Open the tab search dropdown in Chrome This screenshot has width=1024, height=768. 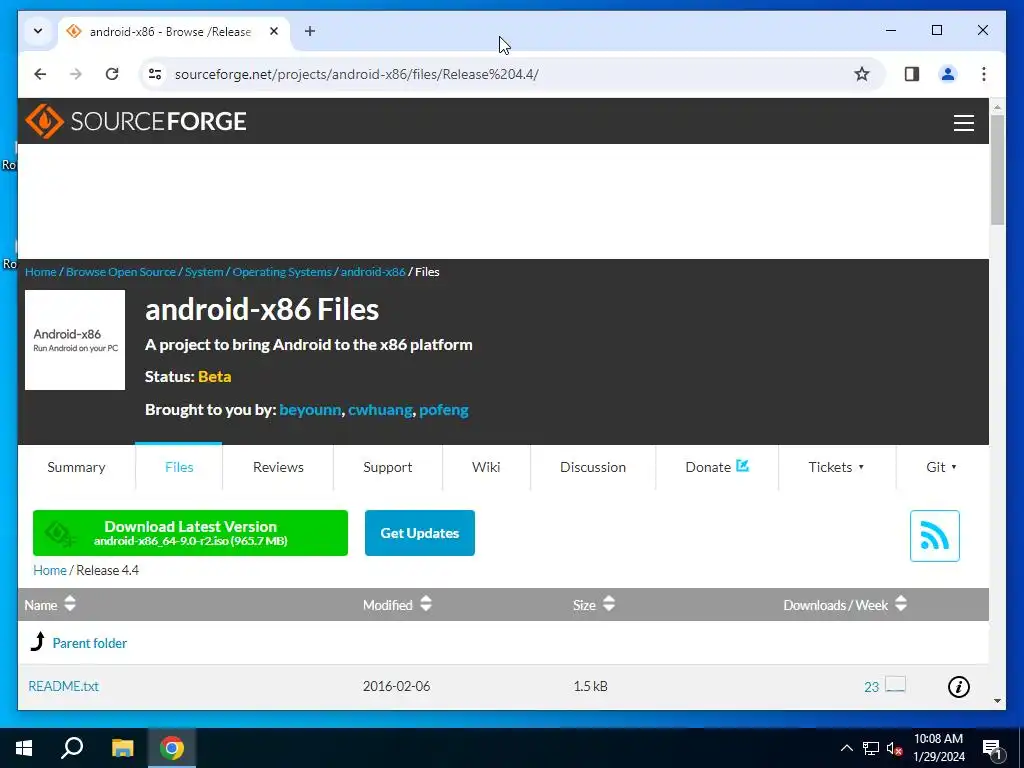(38, 31)
